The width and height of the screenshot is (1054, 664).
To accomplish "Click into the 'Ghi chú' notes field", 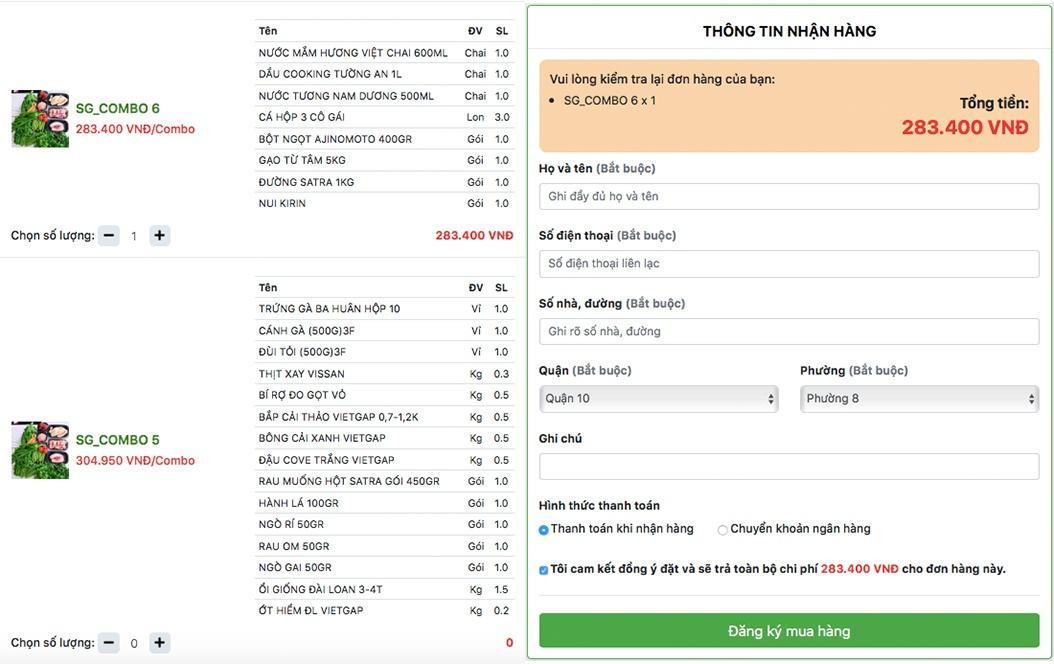I will [x=788, y=466].
